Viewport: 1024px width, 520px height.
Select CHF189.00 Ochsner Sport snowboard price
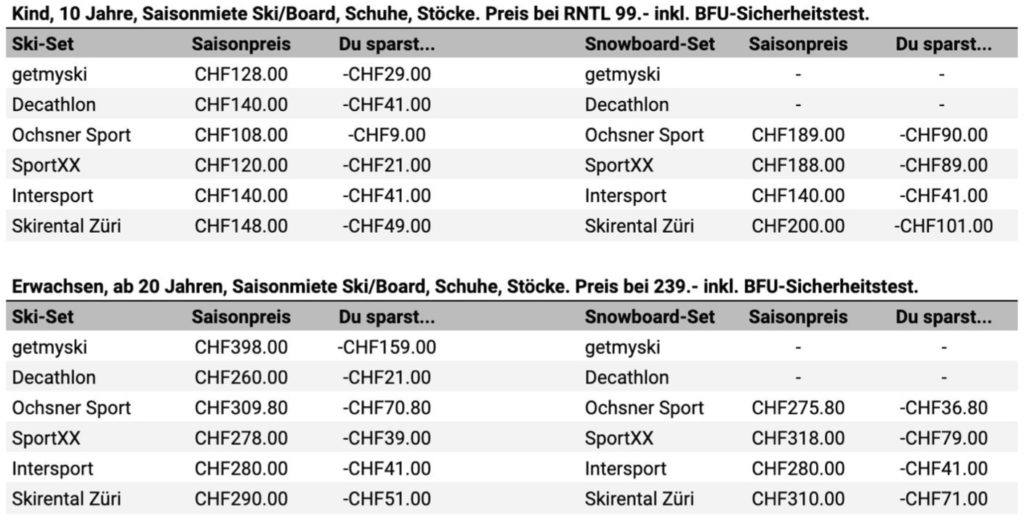pos(798,135)
